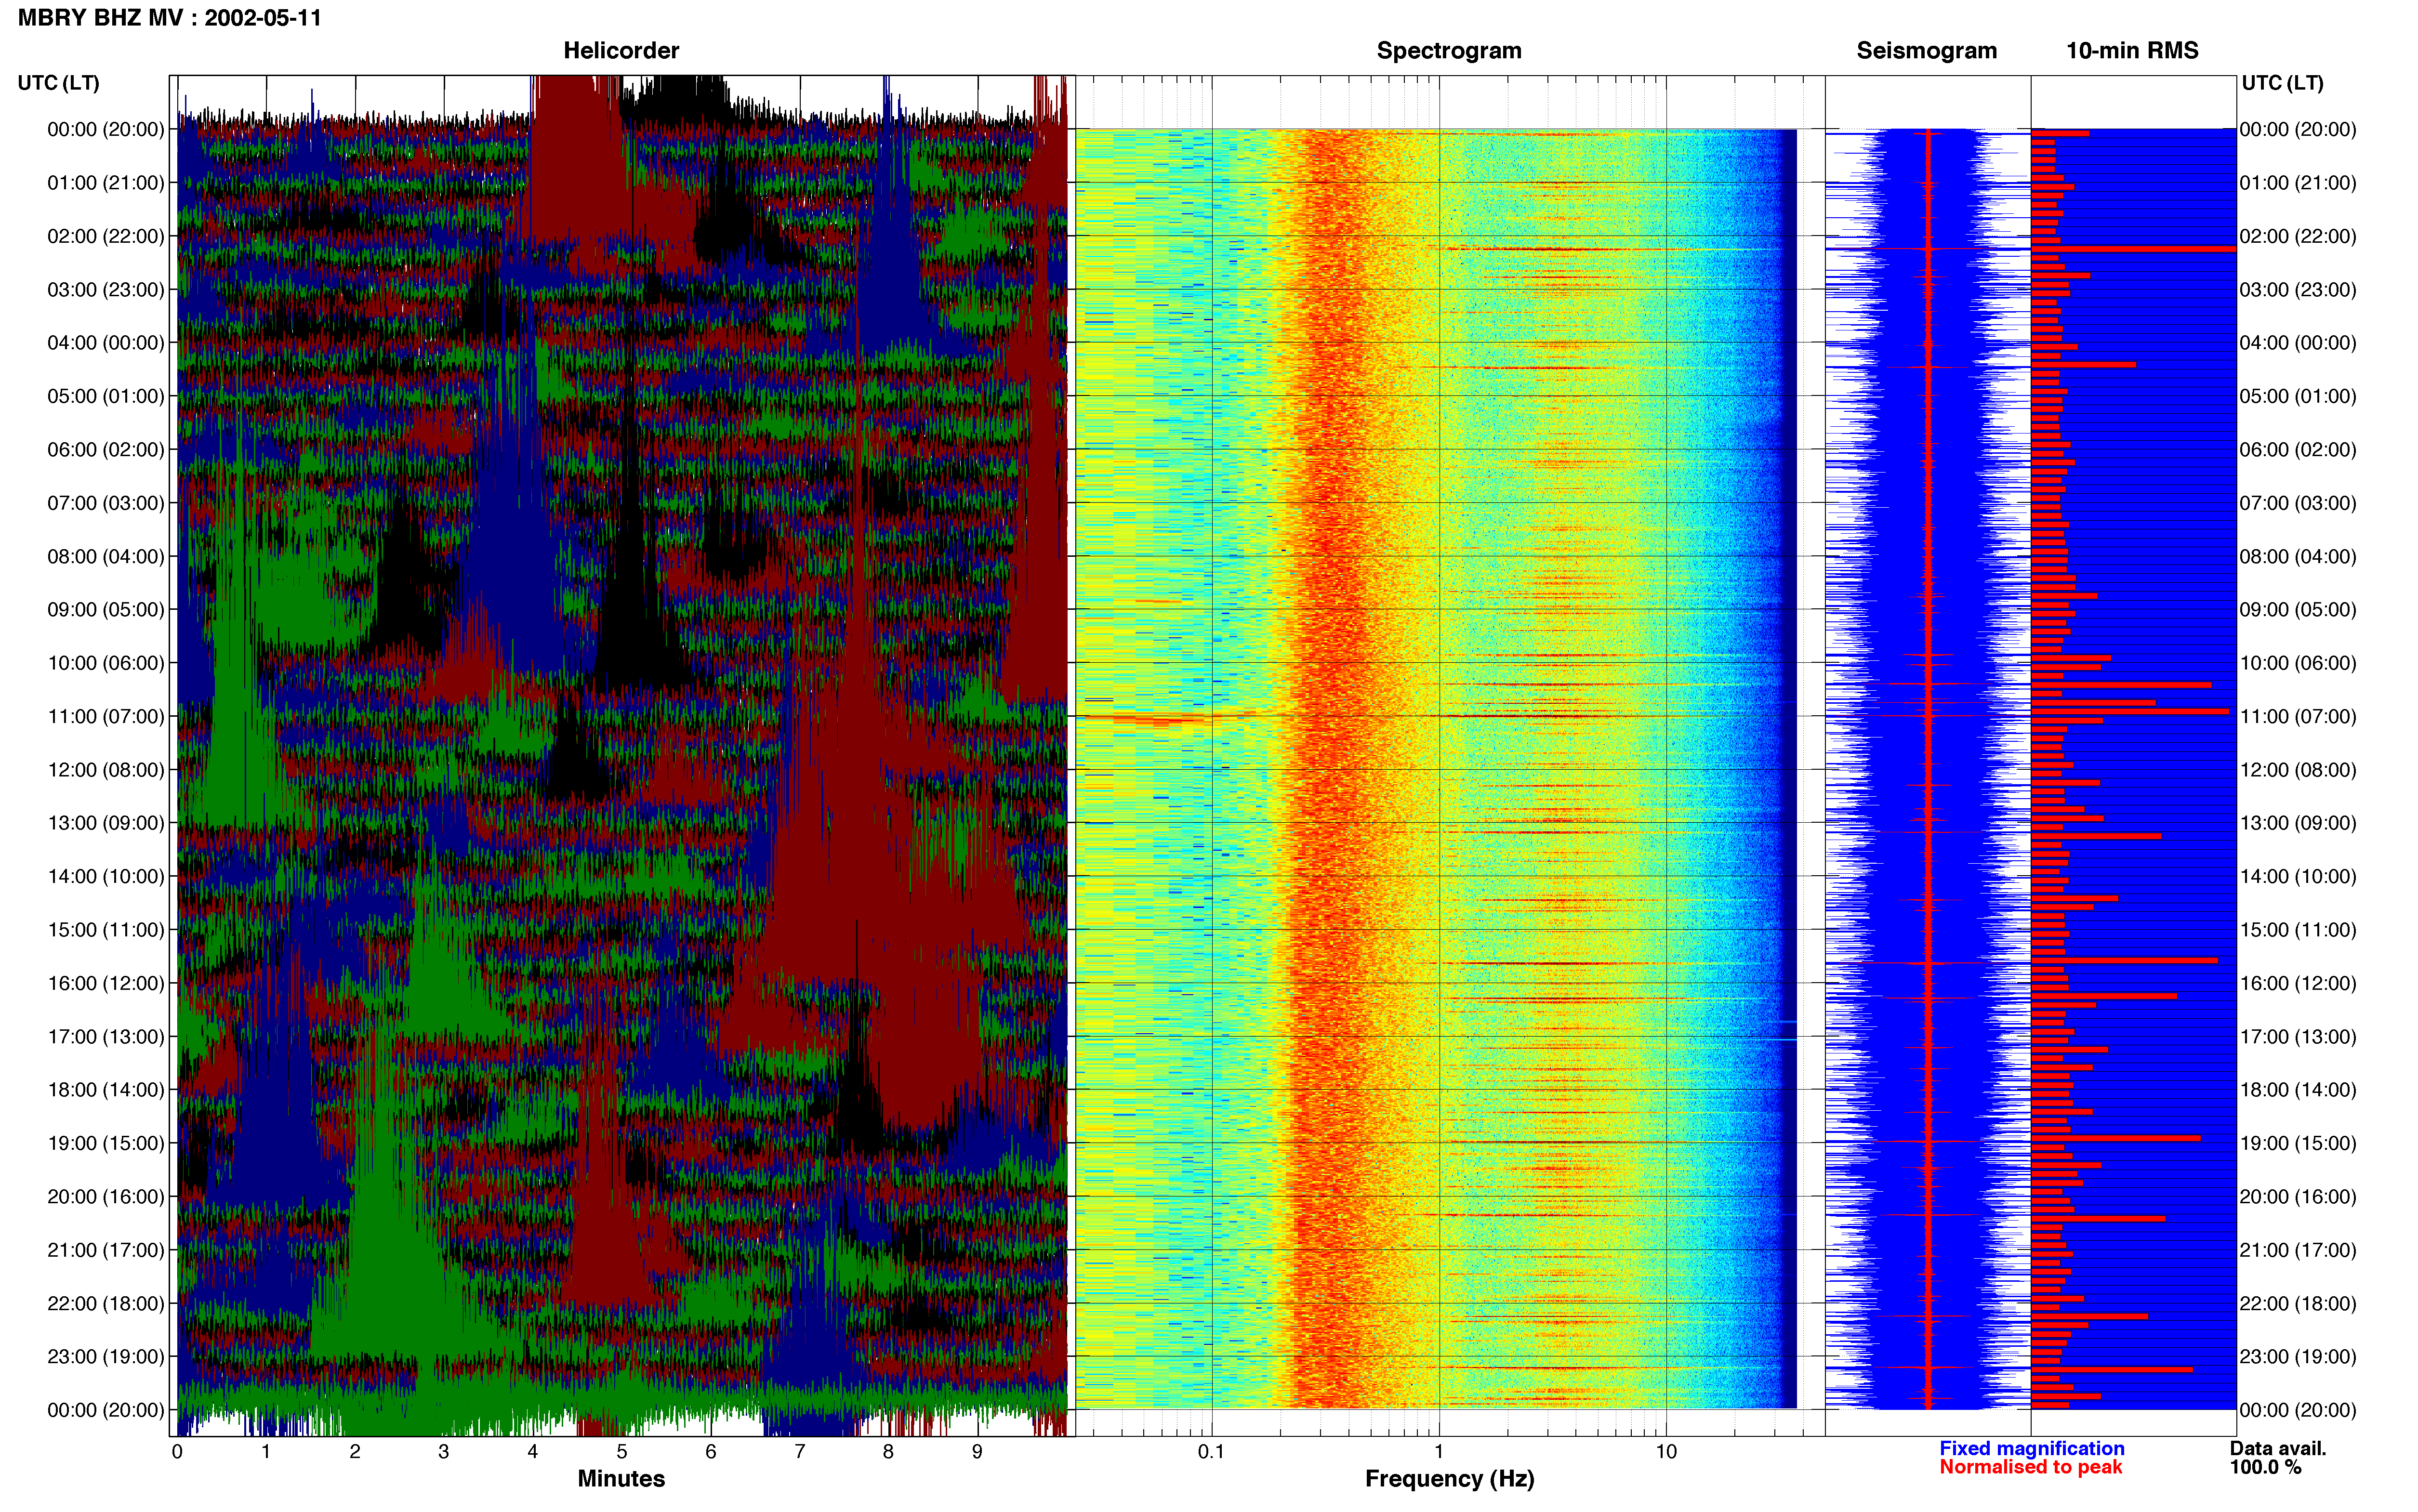2418x1512 pixels.
Task: Click the long RMS bar just before 11:00
Action: click(2130, 711)
